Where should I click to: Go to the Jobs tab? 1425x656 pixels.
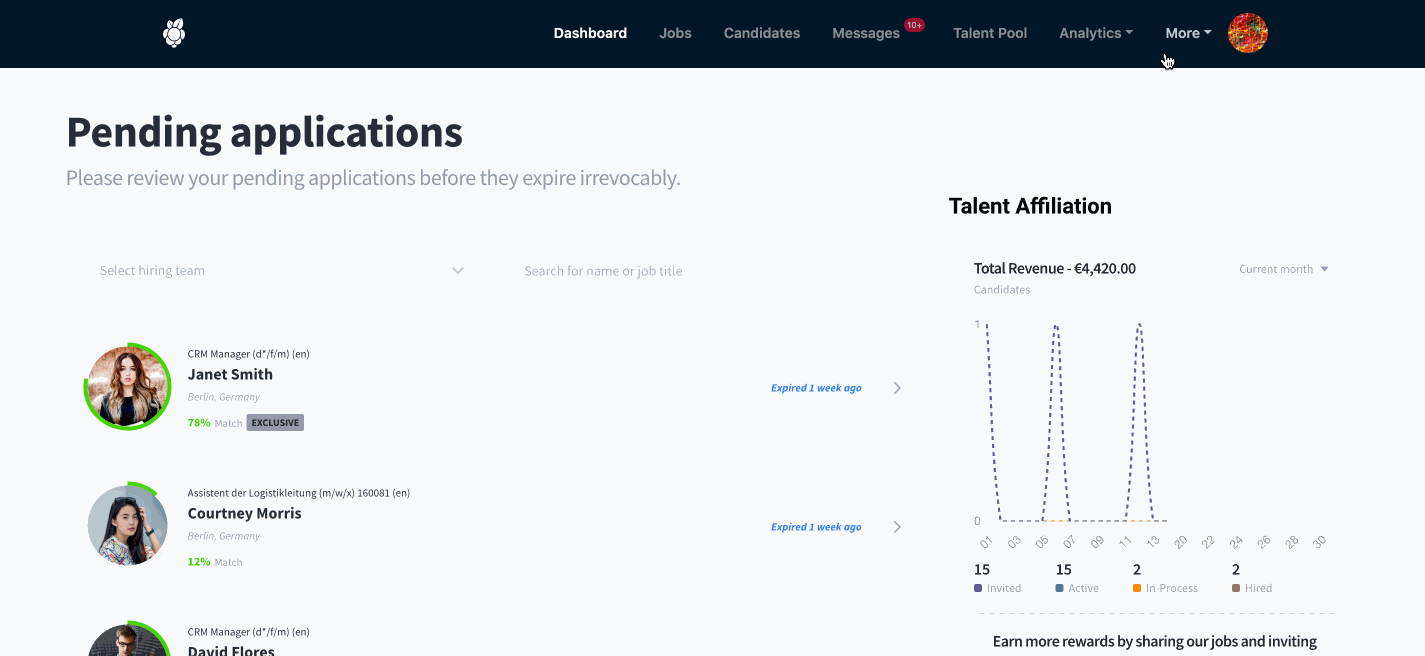(x=675, y=33)
